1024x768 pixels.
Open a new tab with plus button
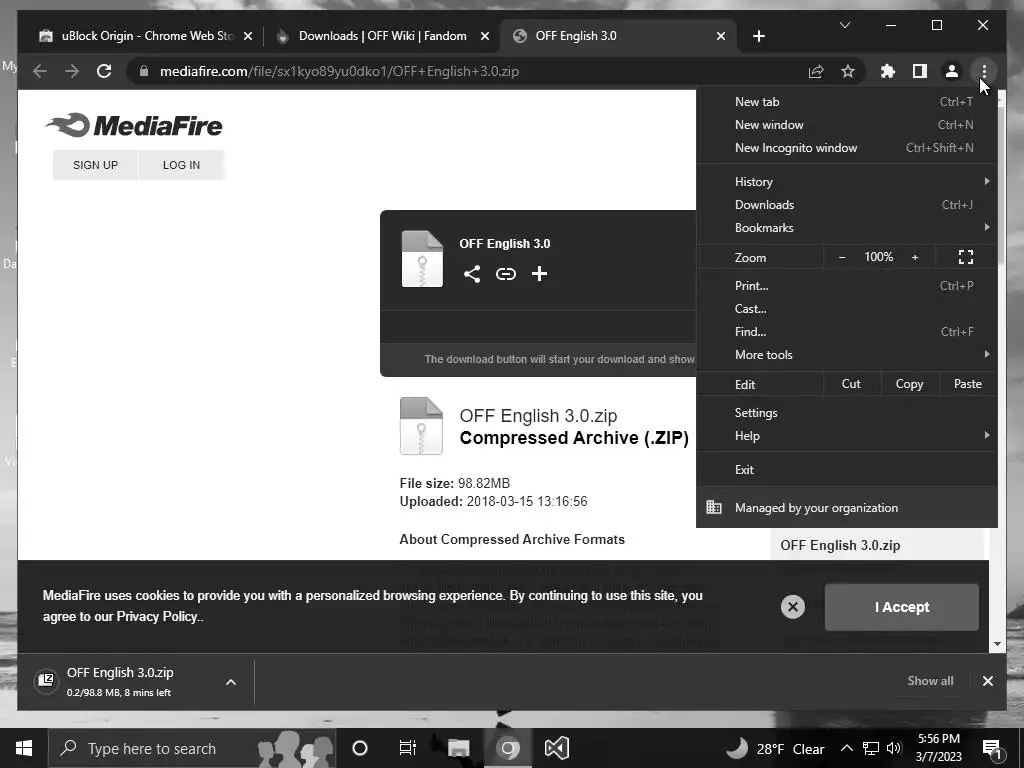point(758,36)
